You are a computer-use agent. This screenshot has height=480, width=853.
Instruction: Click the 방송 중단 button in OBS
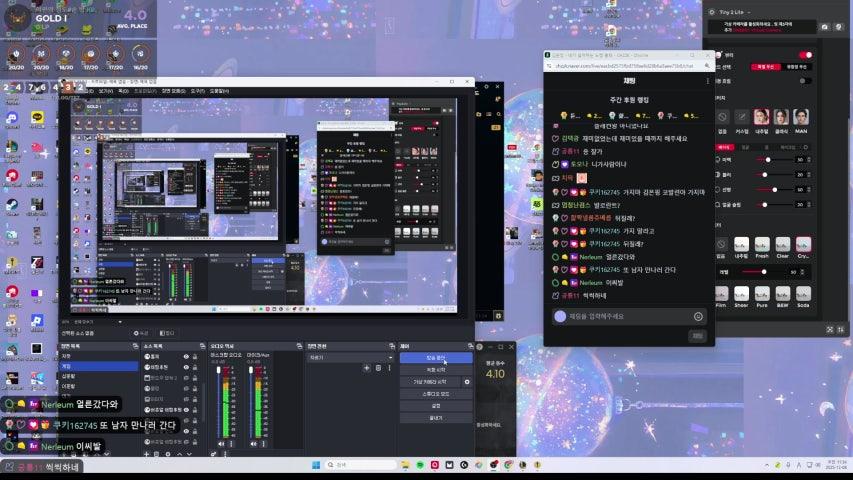coord(436,358)
